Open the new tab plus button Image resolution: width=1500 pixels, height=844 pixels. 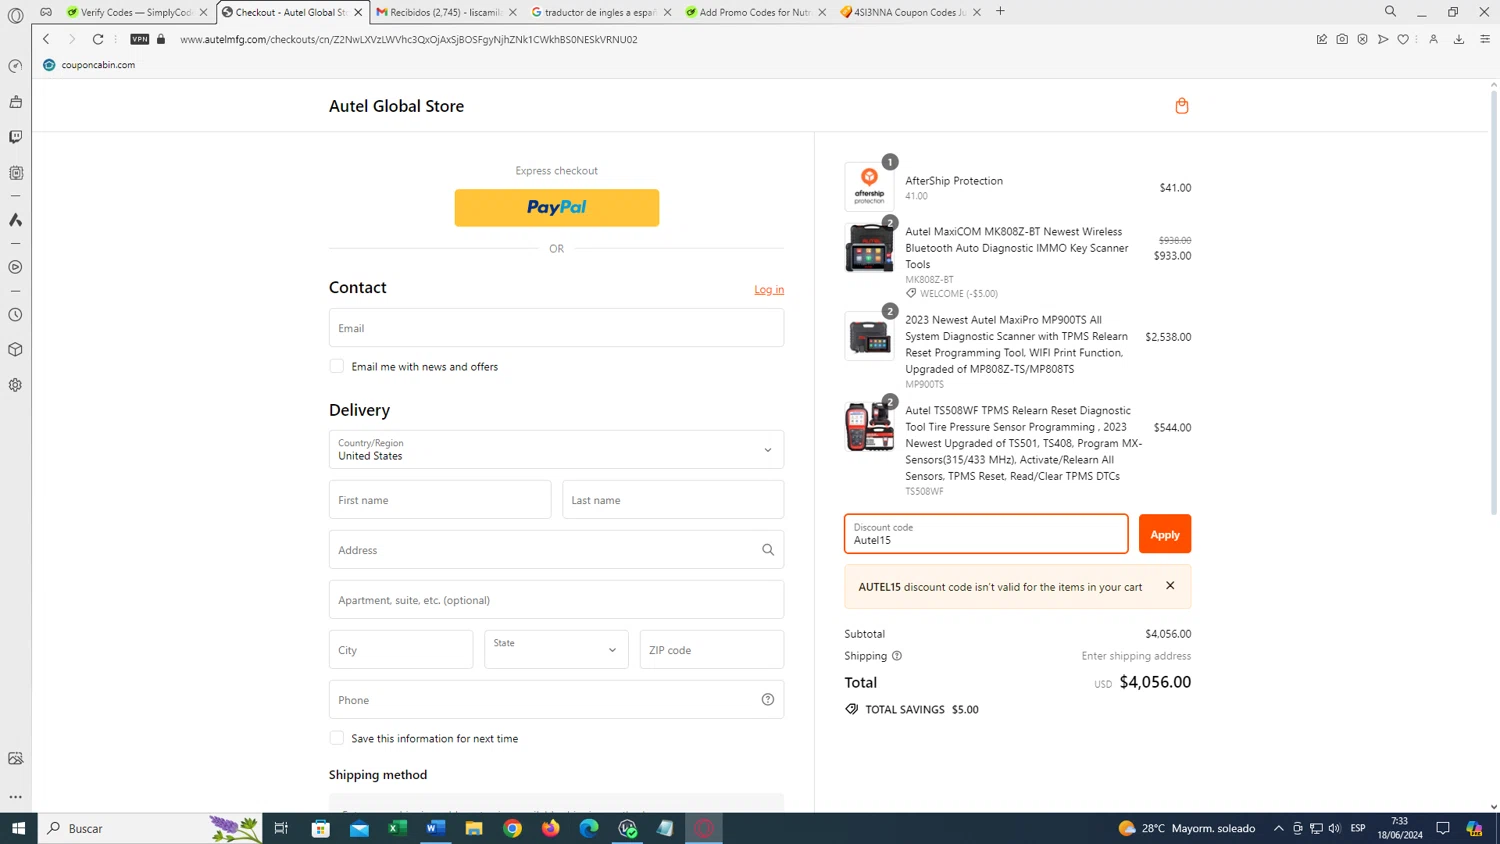click(1000, 12)
